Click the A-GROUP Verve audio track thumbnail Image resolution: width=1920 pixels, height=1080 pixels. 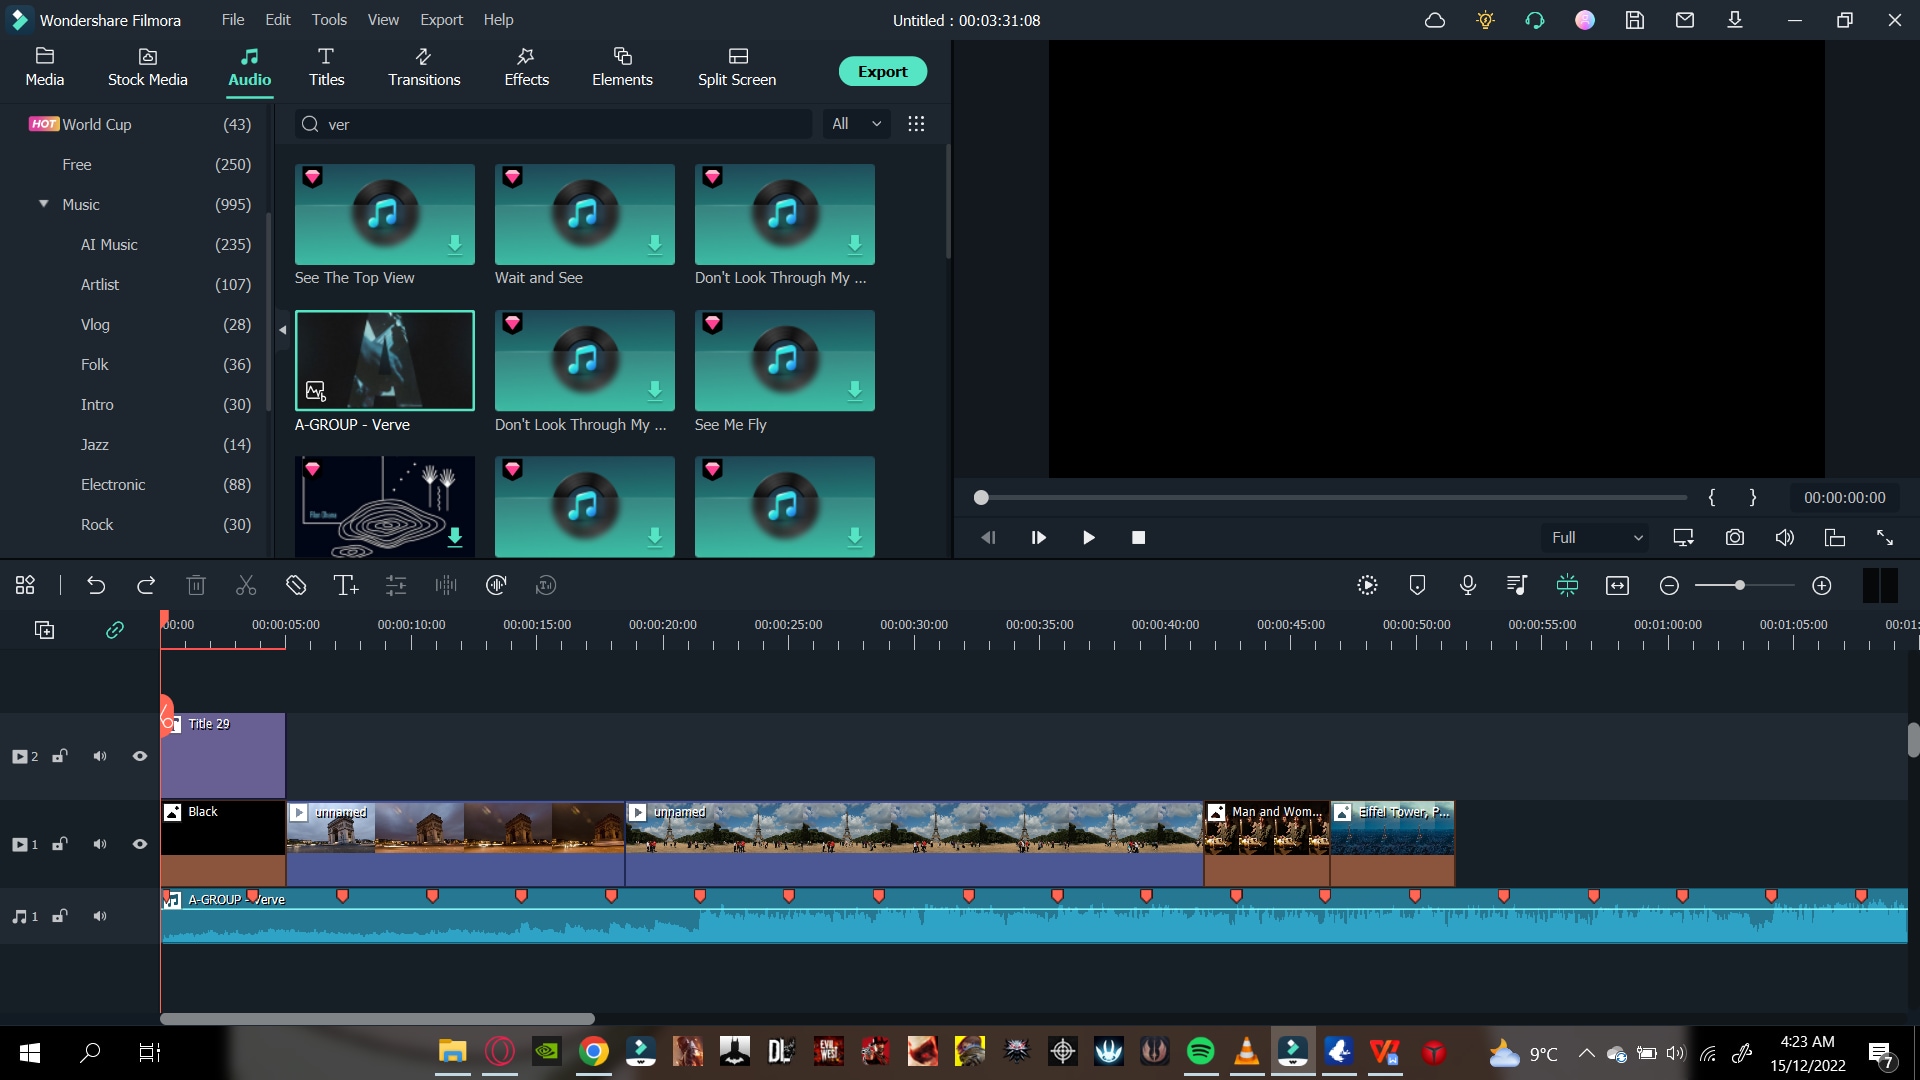pos(385,360)
